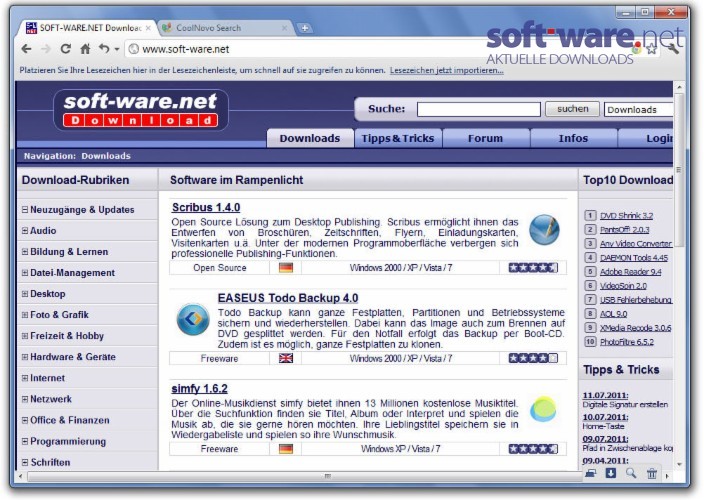The width and height of the screenshot is (704, 500).
Task: Click the UK flag in EASEUS row
Action: 286,358
